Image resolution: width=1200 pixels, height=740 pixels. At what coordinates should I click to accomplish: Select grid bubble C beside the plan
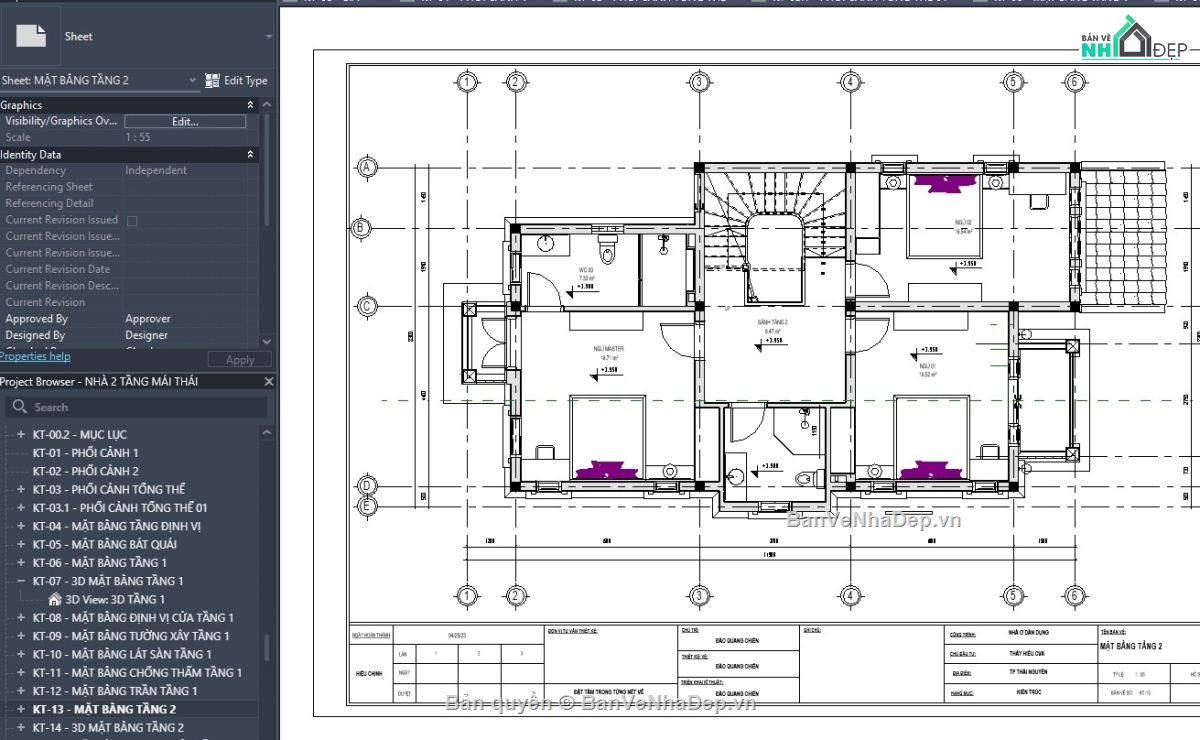point(367,306)
